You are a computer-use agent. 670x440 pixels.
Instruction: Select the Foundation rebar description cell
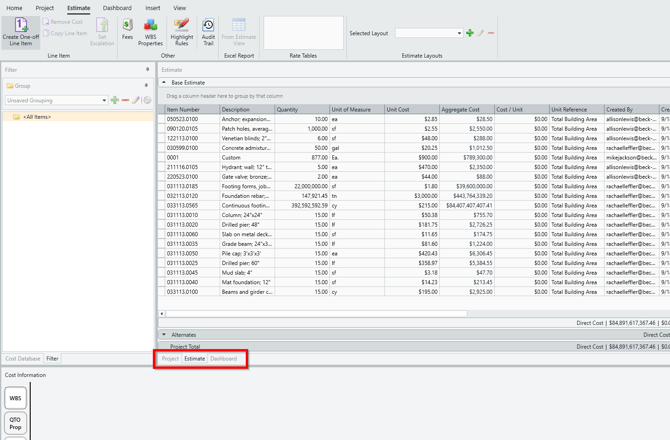[247, 196]
